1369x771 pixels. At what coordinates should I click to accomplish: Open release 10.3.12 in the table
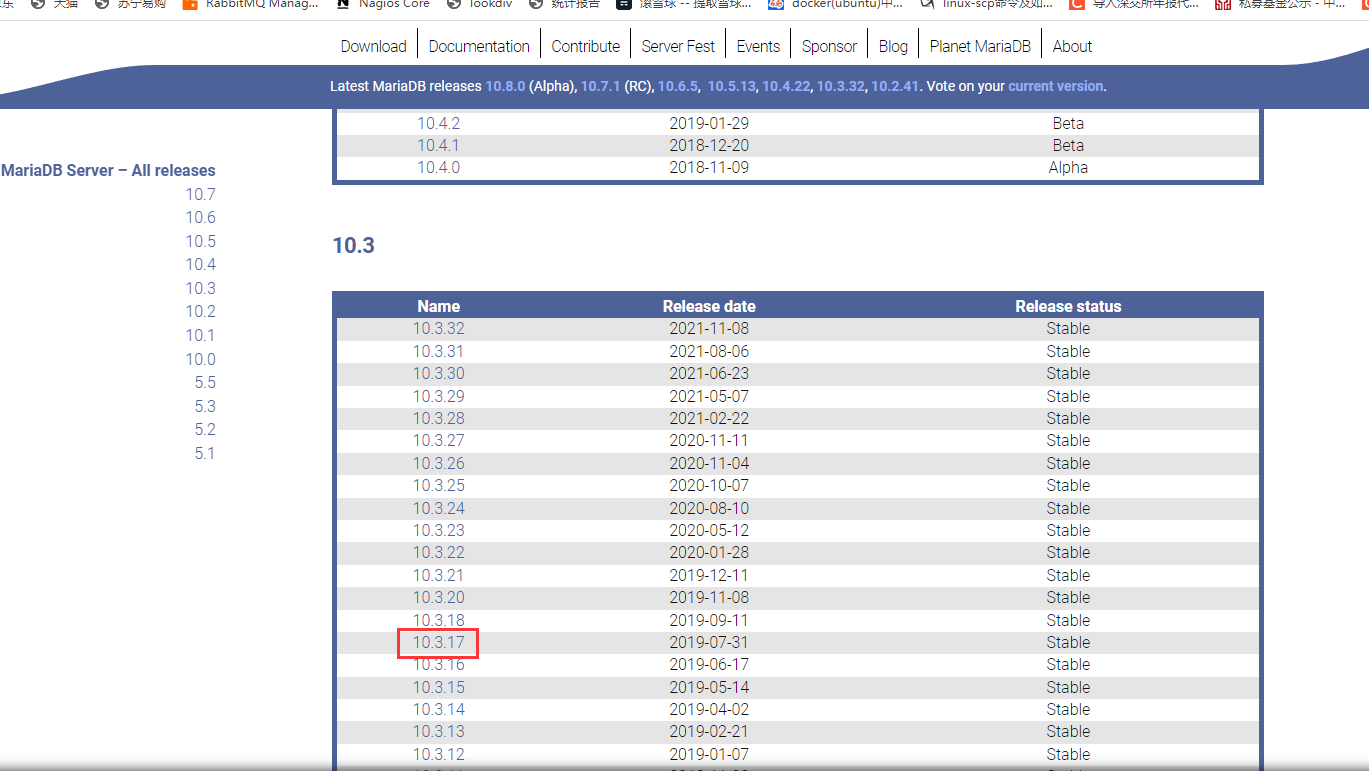439,754
